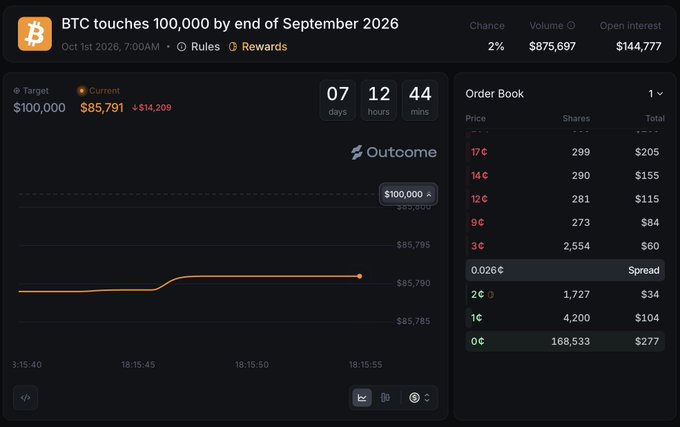Select the 0¢ bid row
This screenshot has width=680, height=427.
pos(565,341)
